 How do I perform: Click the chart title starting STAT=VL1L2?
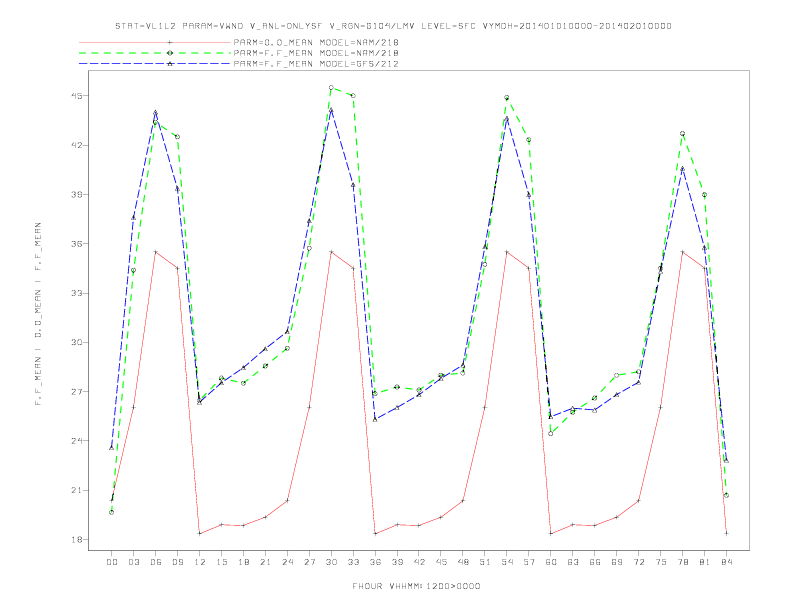click(393, 26)
